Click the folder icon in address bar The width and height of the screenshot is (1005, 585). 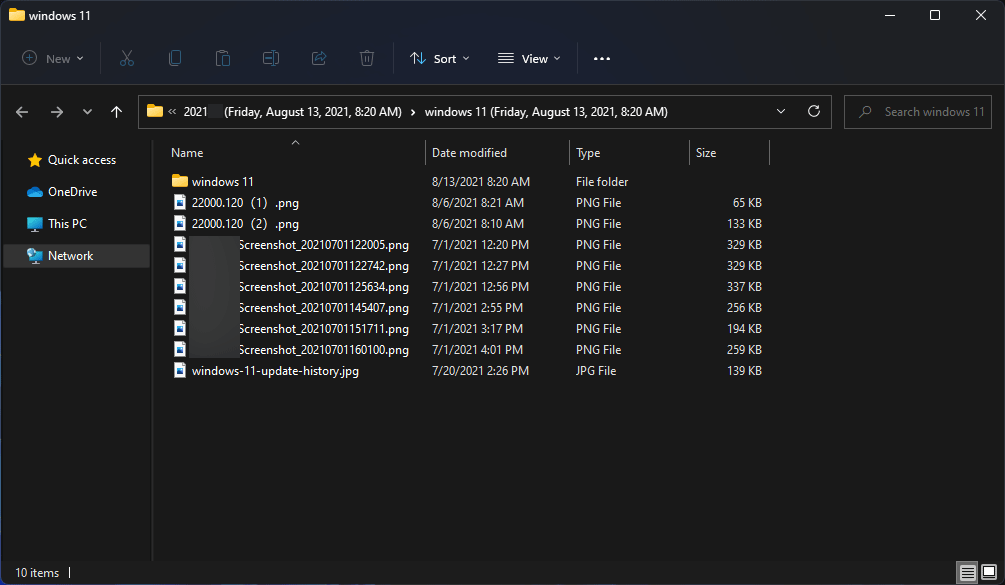[154, 111]
